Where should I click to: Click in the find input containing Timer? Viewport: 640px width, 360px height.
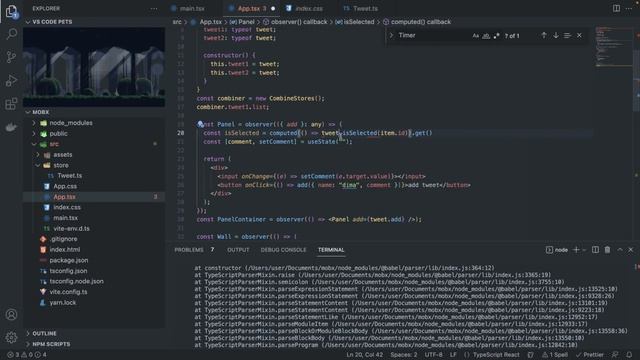click(433, 36)
